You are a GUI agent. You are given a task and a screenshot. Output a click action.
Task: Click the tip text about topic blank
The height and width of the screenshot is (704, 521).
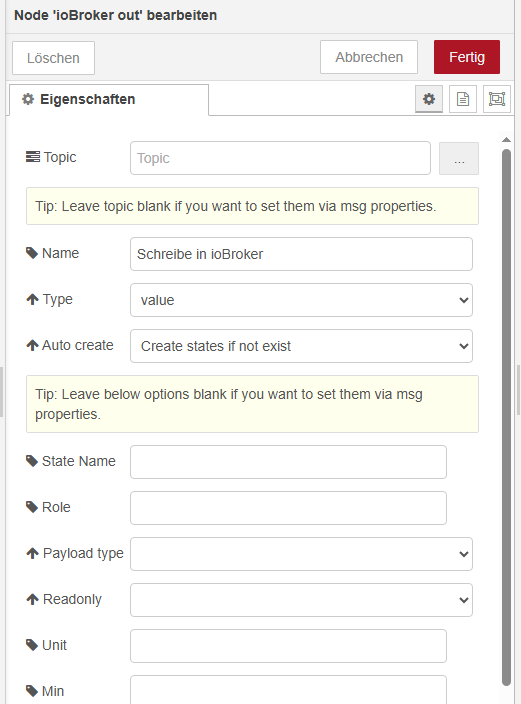click(236, 206)
